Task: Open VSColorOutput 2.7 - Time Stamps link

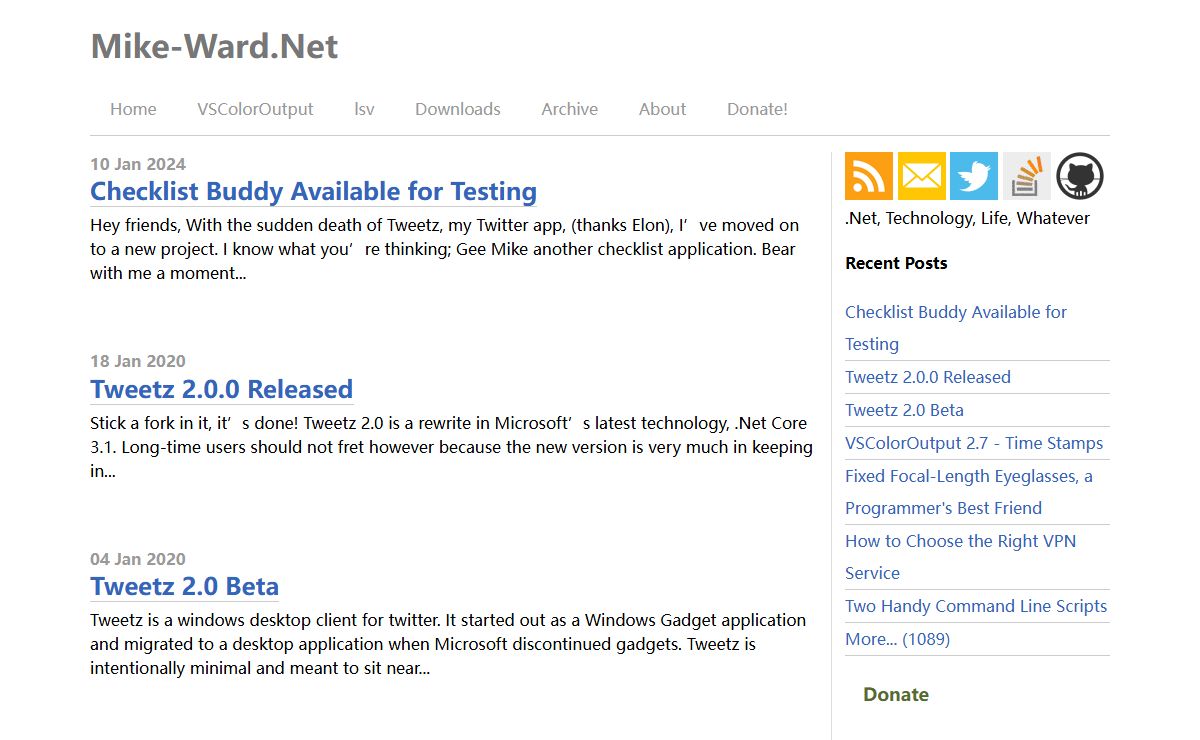Action: tap(974, 443)
